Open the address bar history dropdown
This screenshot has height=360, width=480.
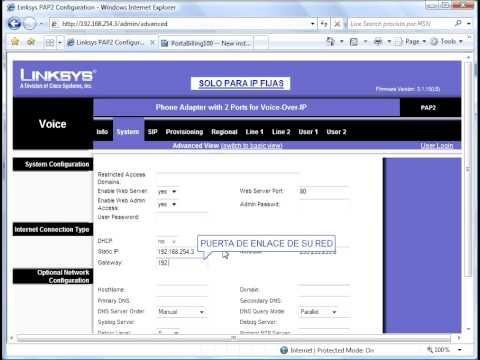(313, 24)
